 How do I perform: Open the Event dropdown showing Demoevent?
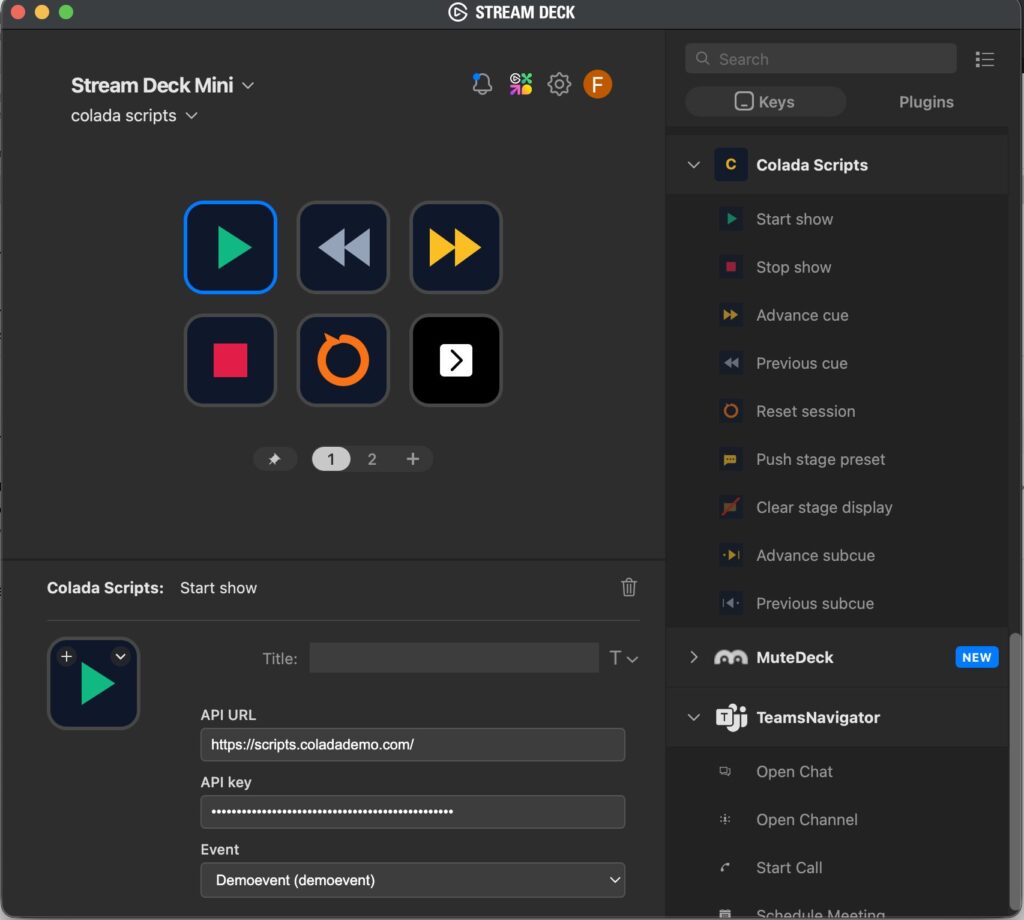pyautogui.click(x=413, y=880)
